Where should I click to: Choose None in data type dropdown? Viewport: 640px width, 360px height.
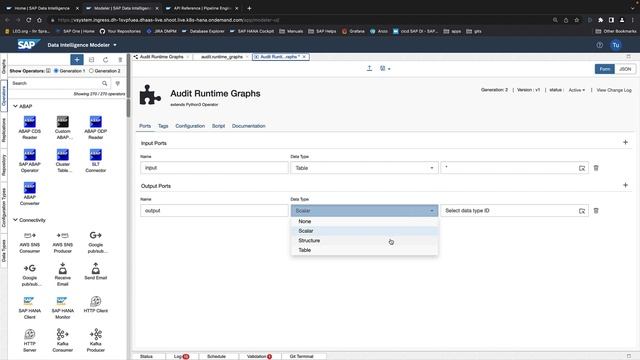[x=364, y=221]
